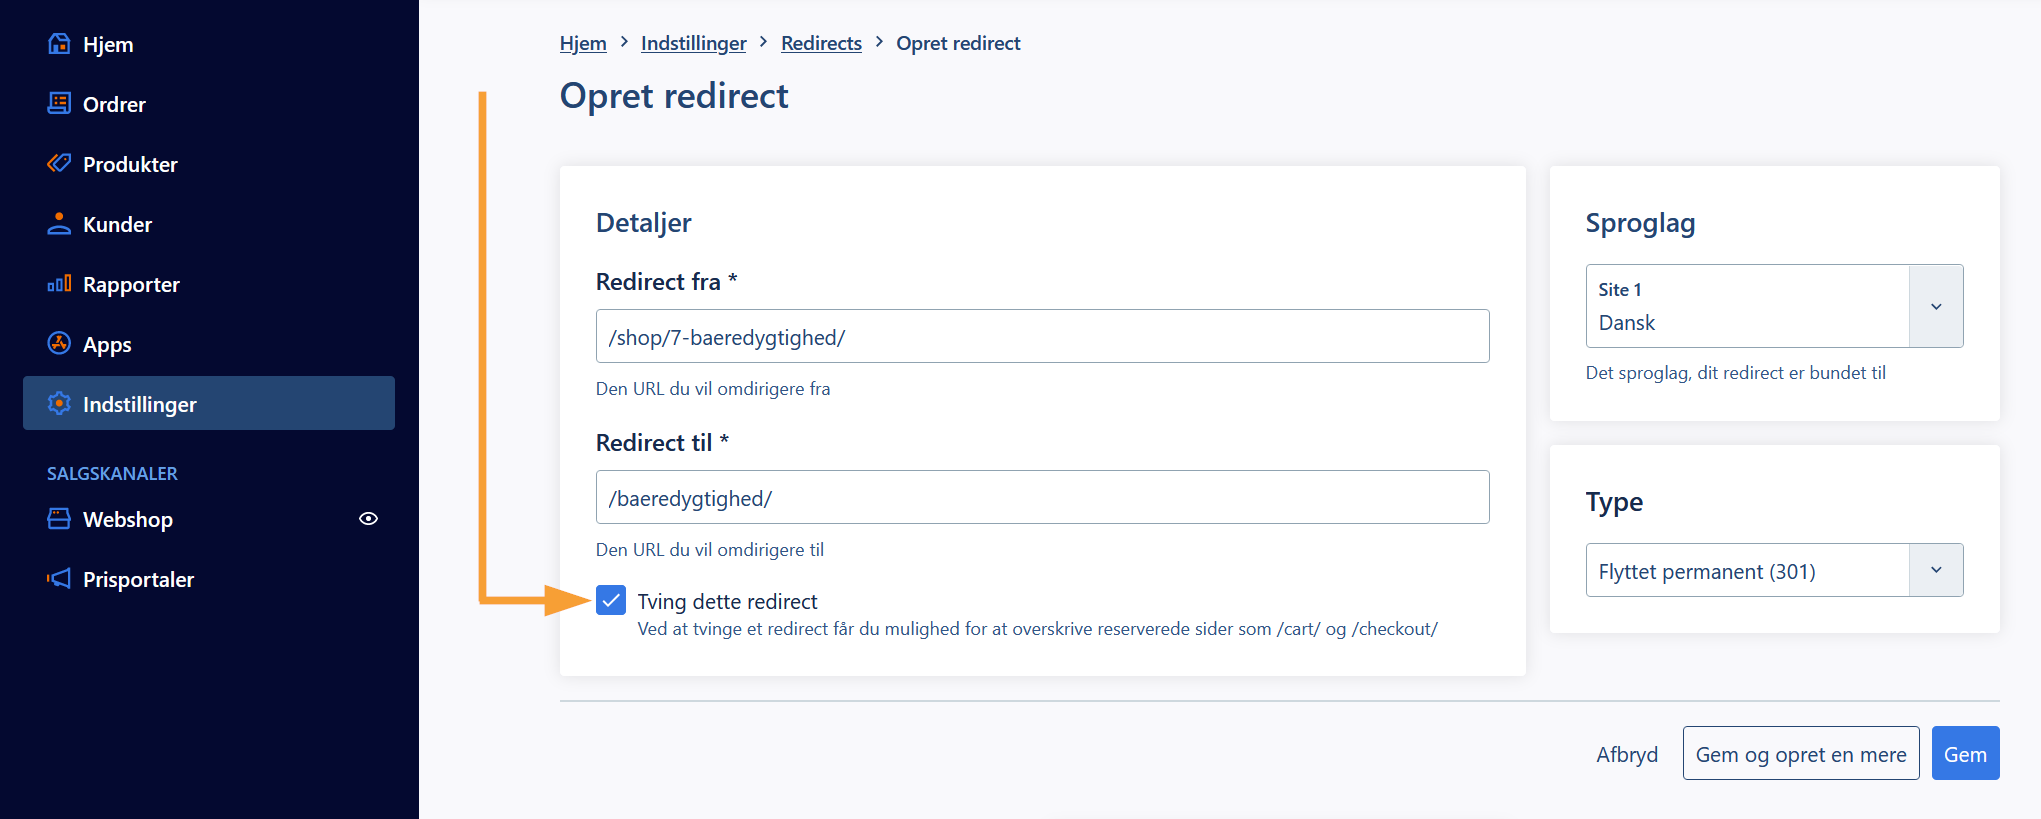Uncheck the Tving dette redirect checkbox
This screenshot has width=2041, height=819.
tap(611, 601)
